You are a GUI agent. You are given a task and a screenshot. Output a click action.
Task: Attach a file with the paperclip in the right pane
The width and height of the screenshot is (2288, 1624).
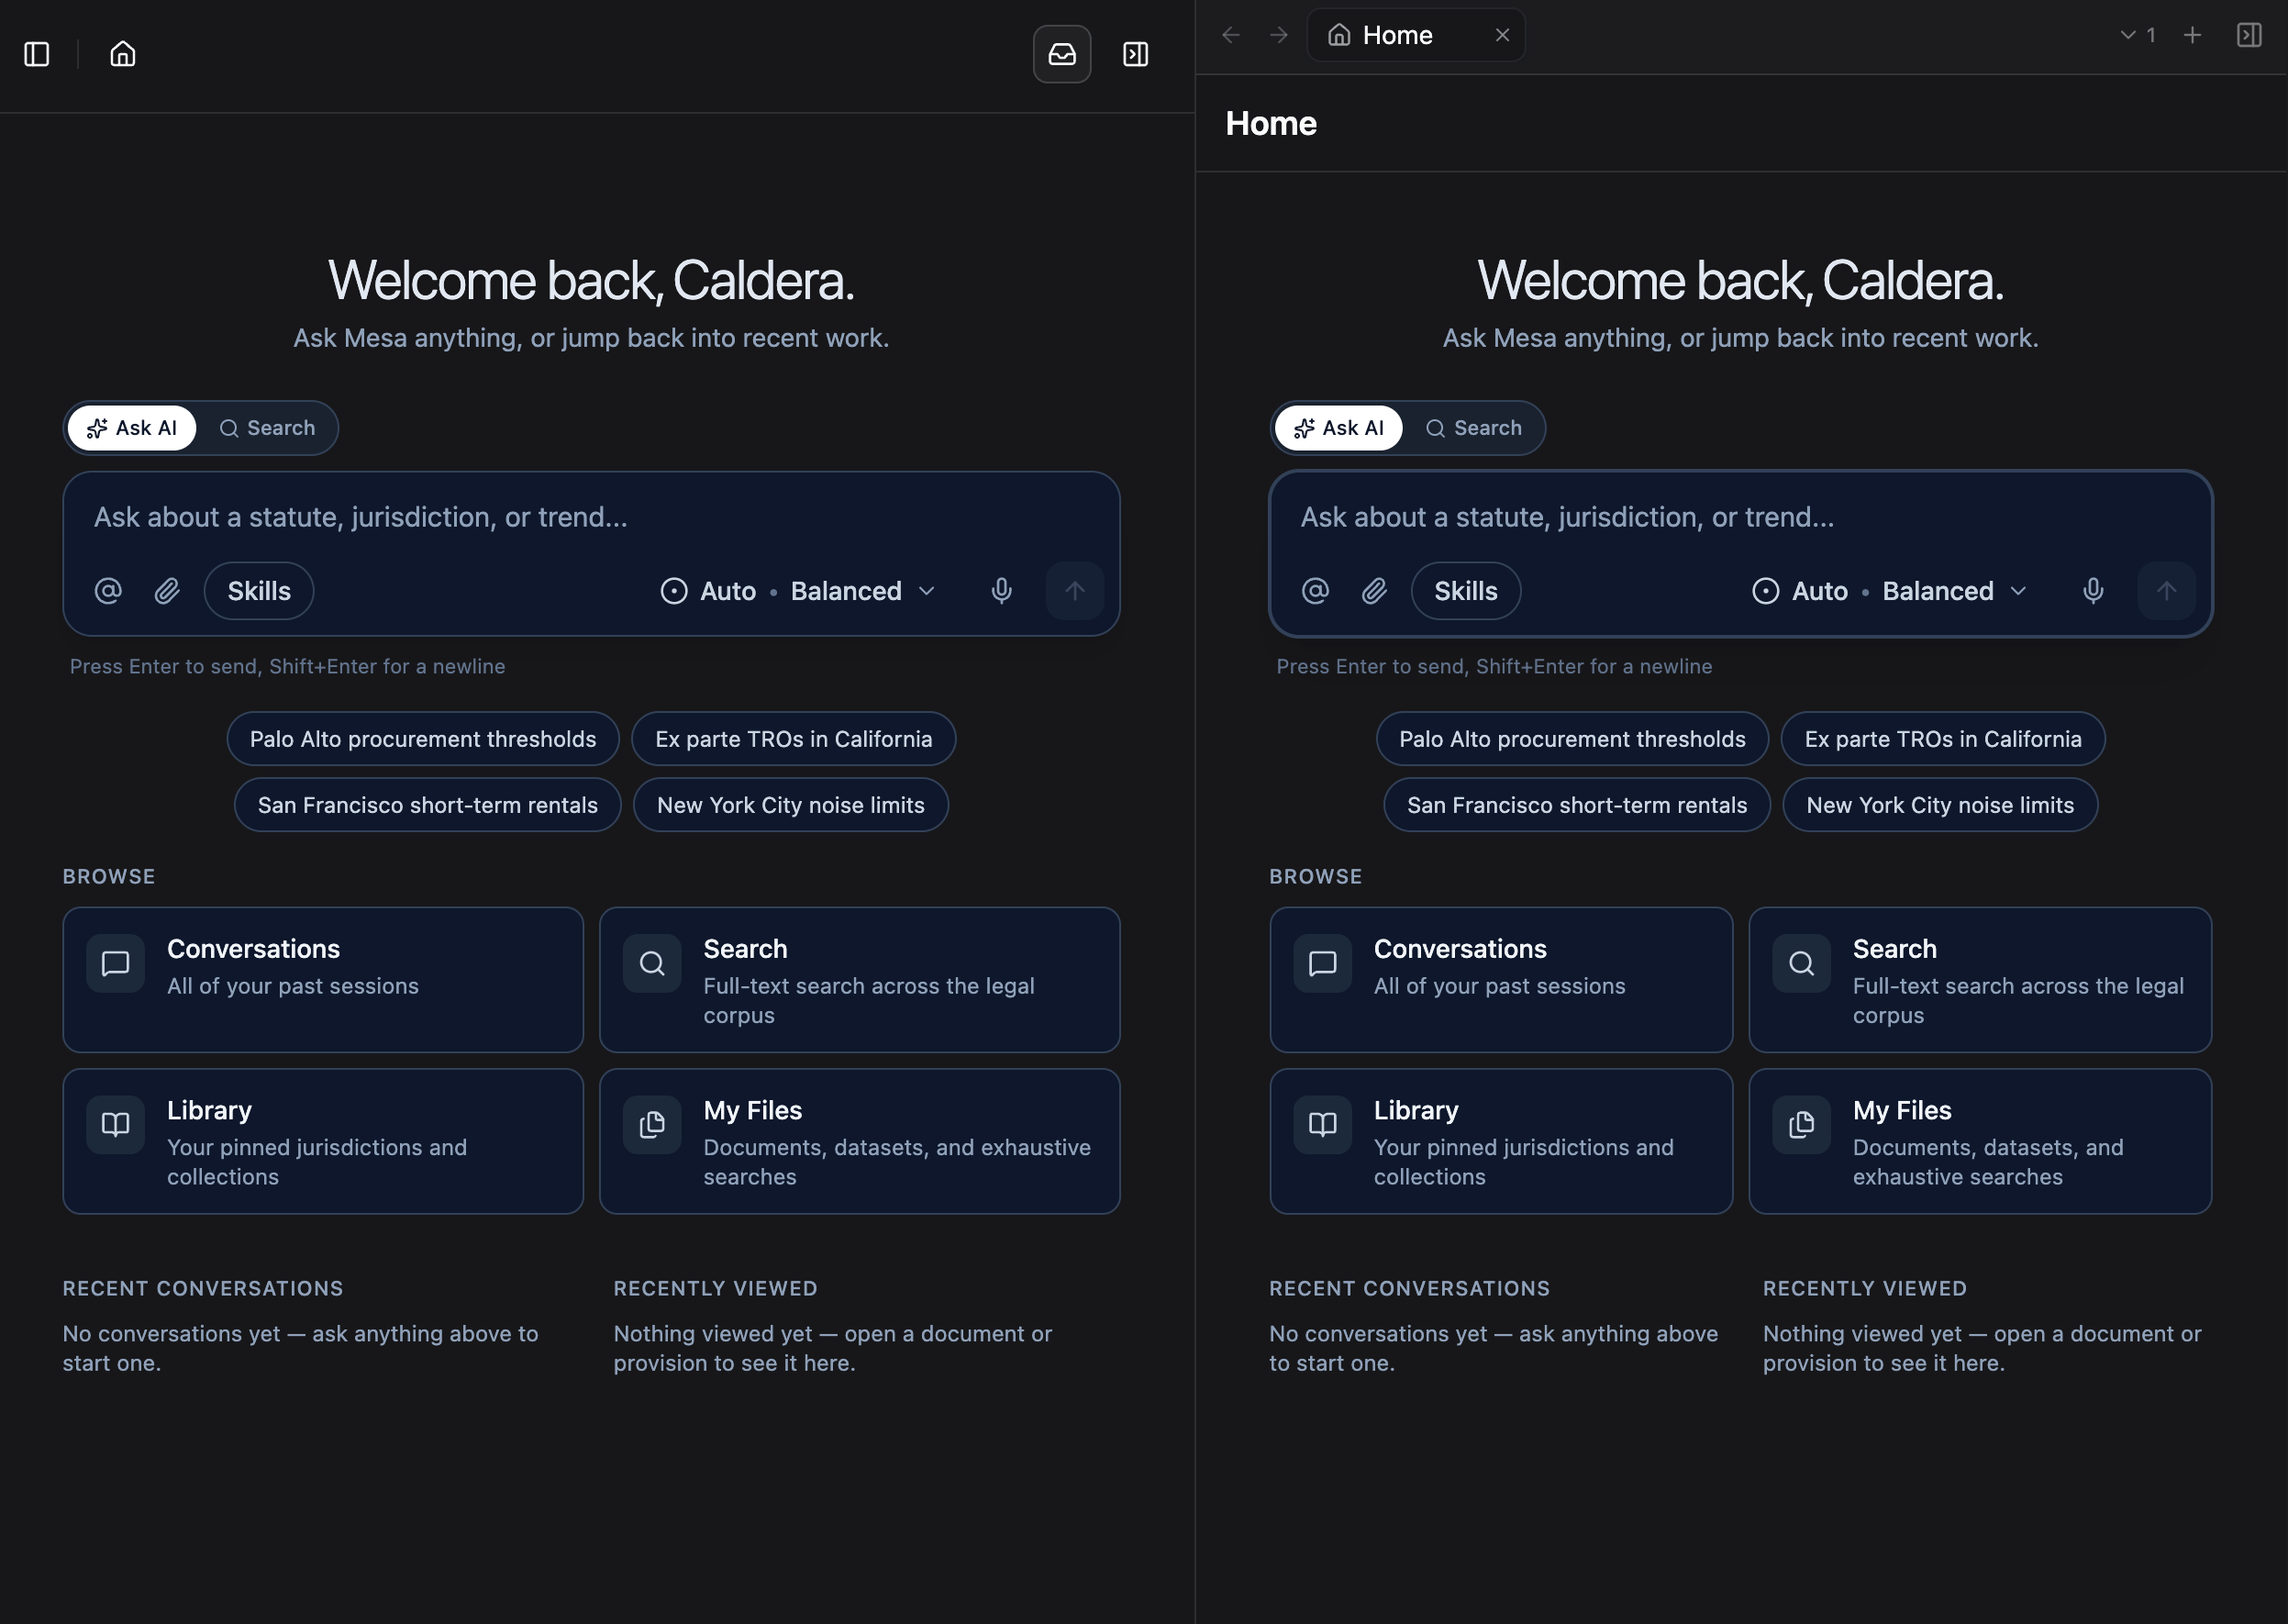1374,591
